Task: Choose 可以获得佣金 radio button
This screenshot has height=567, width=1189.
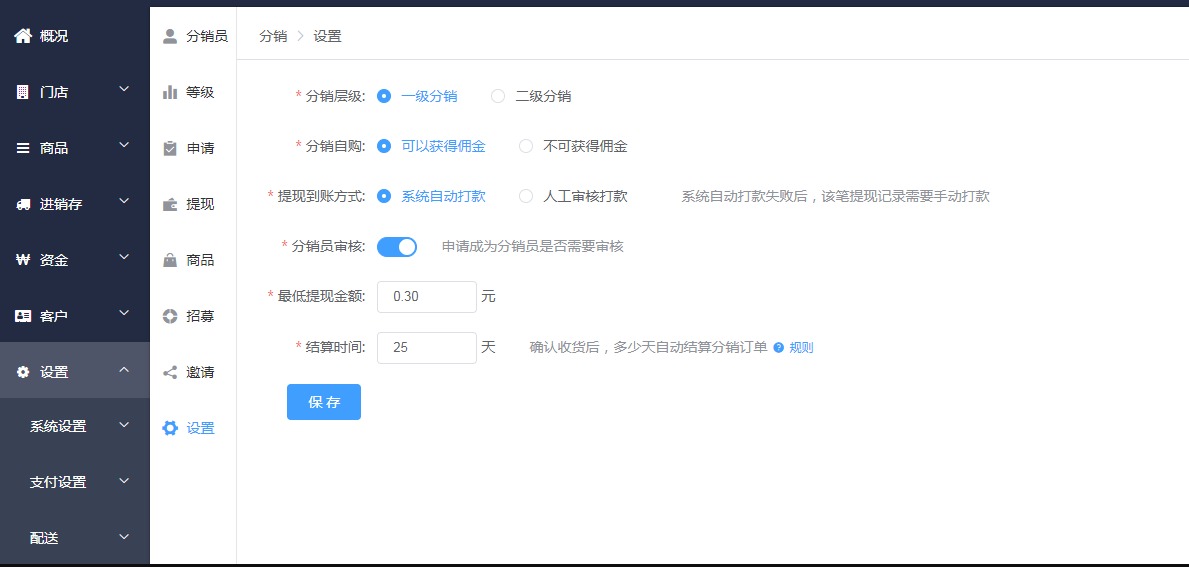Action: pyautogui.click(x=384, y=146)
